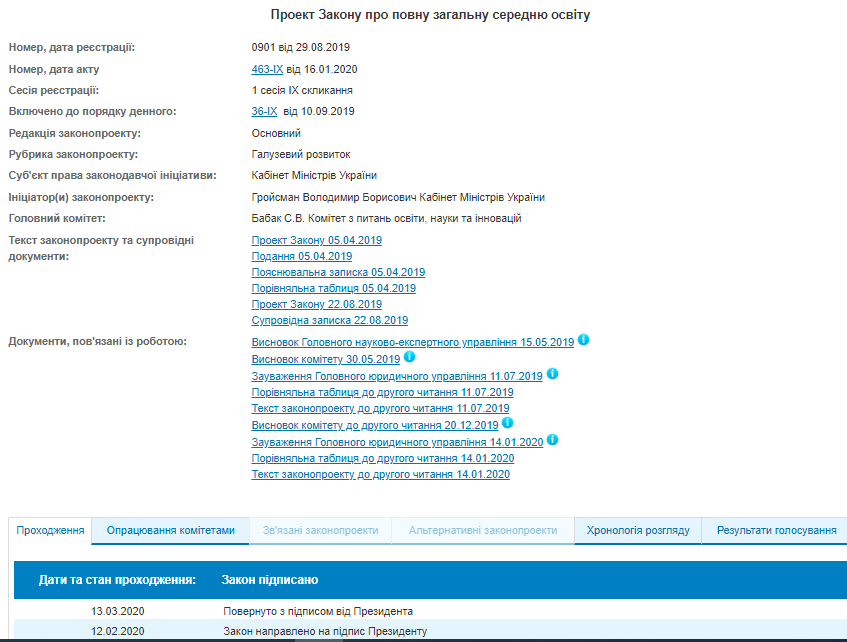Click info icon beside Зауваження 11.07.2019
The width and height of the screenshot is (847, 642).
552,374
